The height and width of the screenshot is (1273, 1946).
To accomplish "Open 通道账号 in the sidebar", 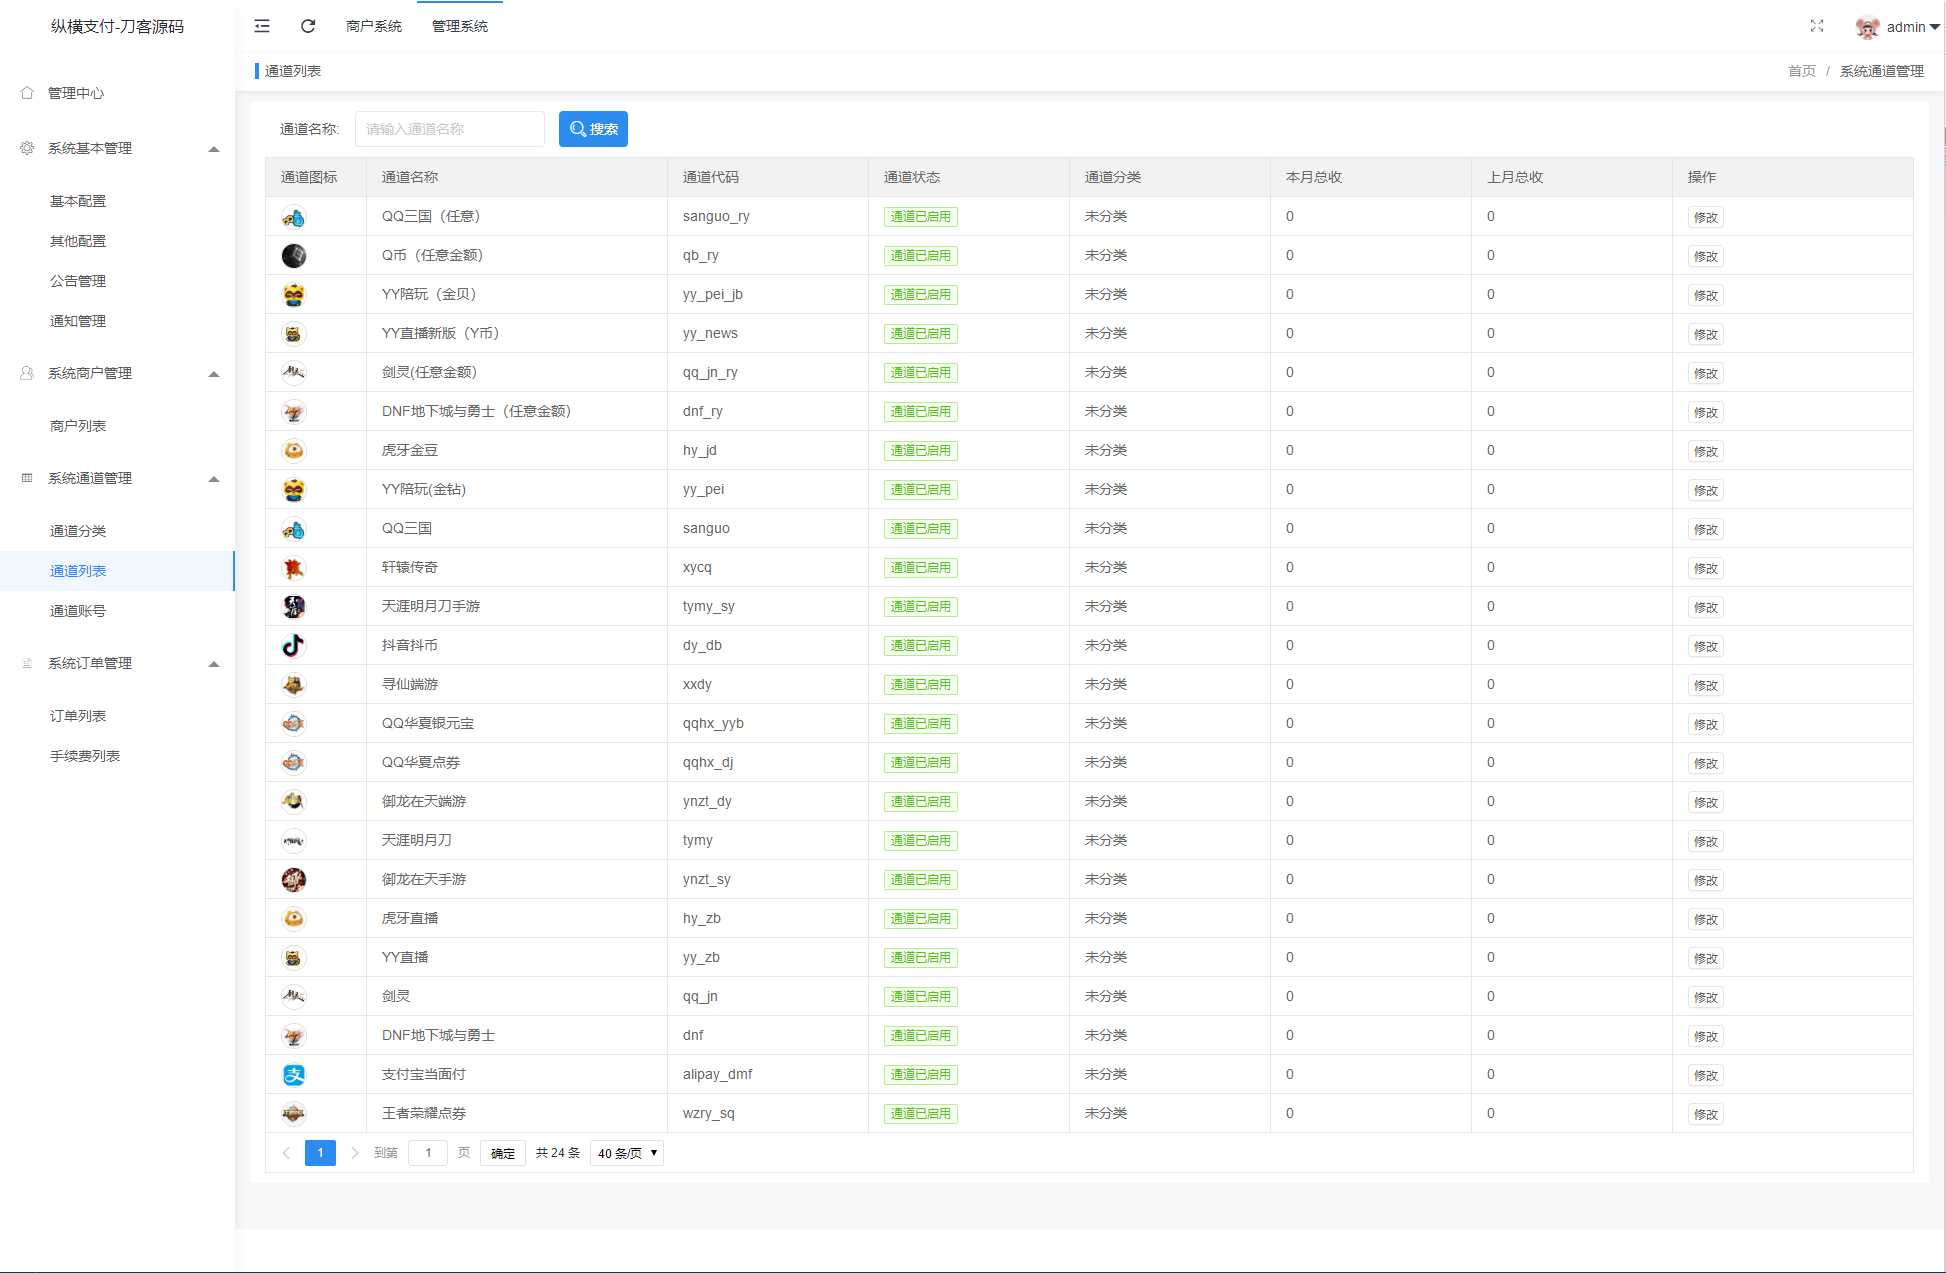I will [x=78, y=611].
